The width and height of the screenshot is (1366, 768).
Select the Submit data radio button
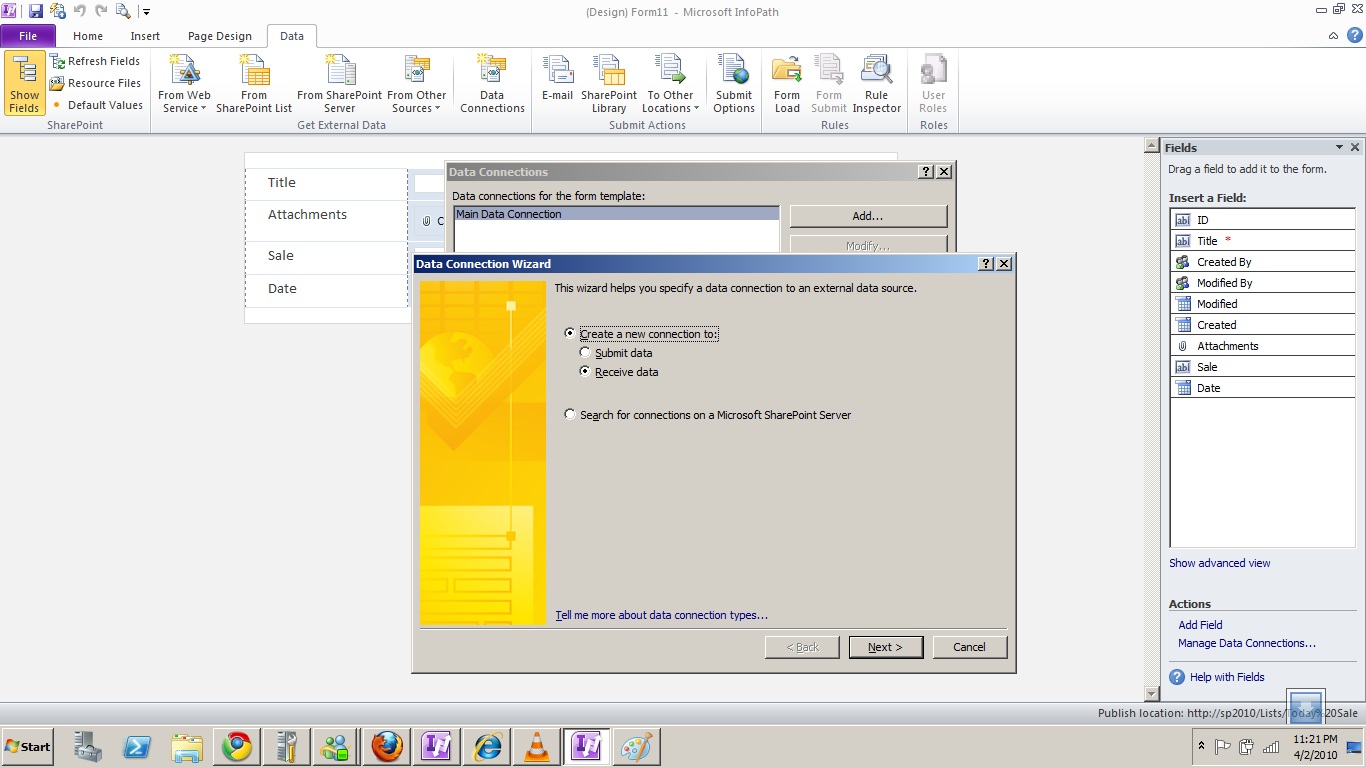pyautogui.click(x=586, y=353)
